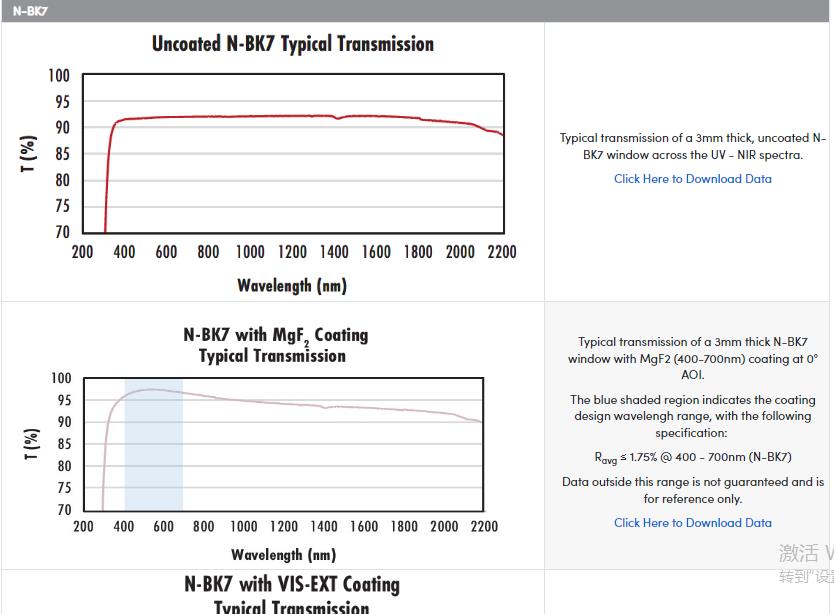Click Wavelength (nm) label under uncoated chart
This screenshot has width=834, height=614.
click(x=291, y=286)
